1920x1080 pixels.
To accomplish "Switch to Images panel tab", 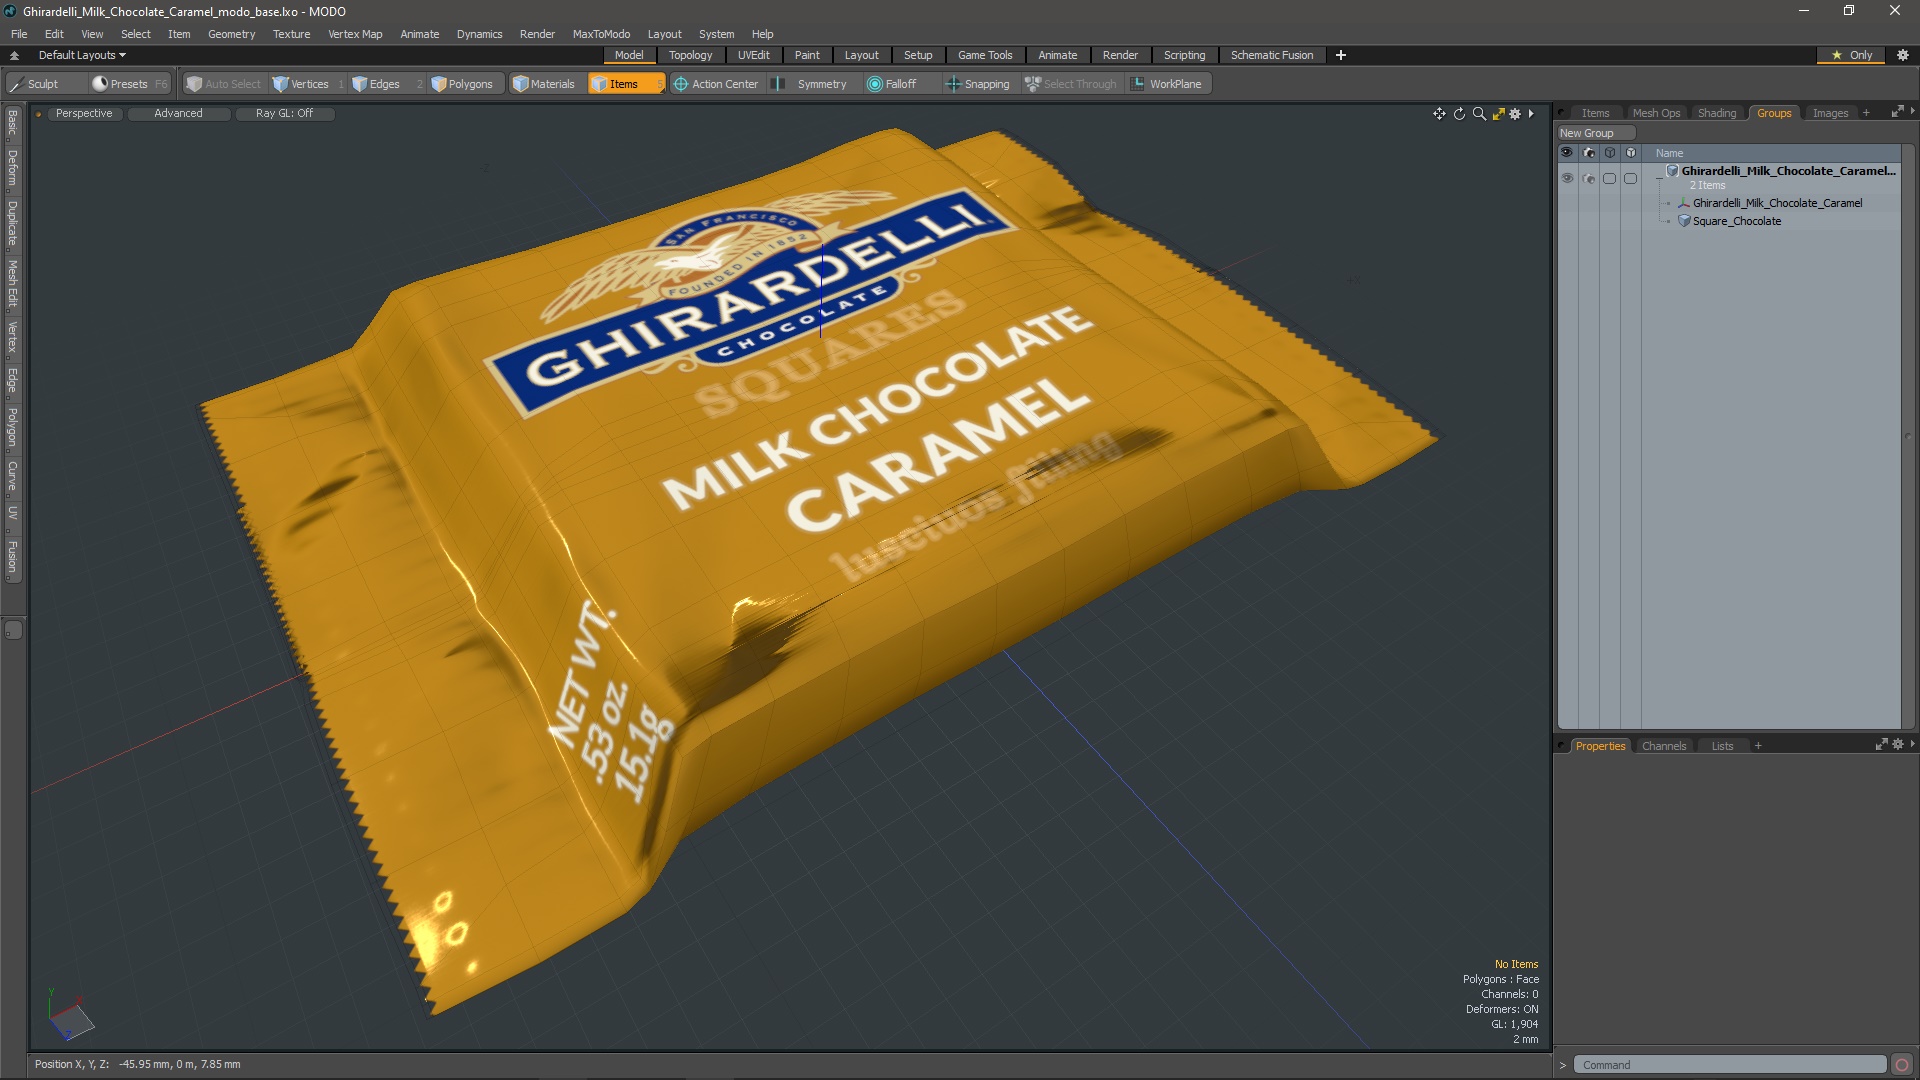I will point(1830,113).
